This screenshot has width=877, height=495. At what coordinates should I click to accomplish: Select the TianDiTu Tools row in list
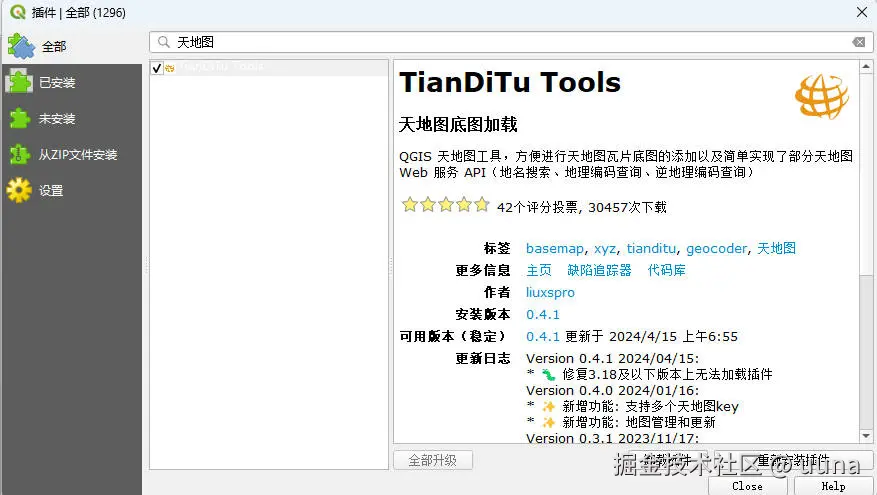coord(269,68)
